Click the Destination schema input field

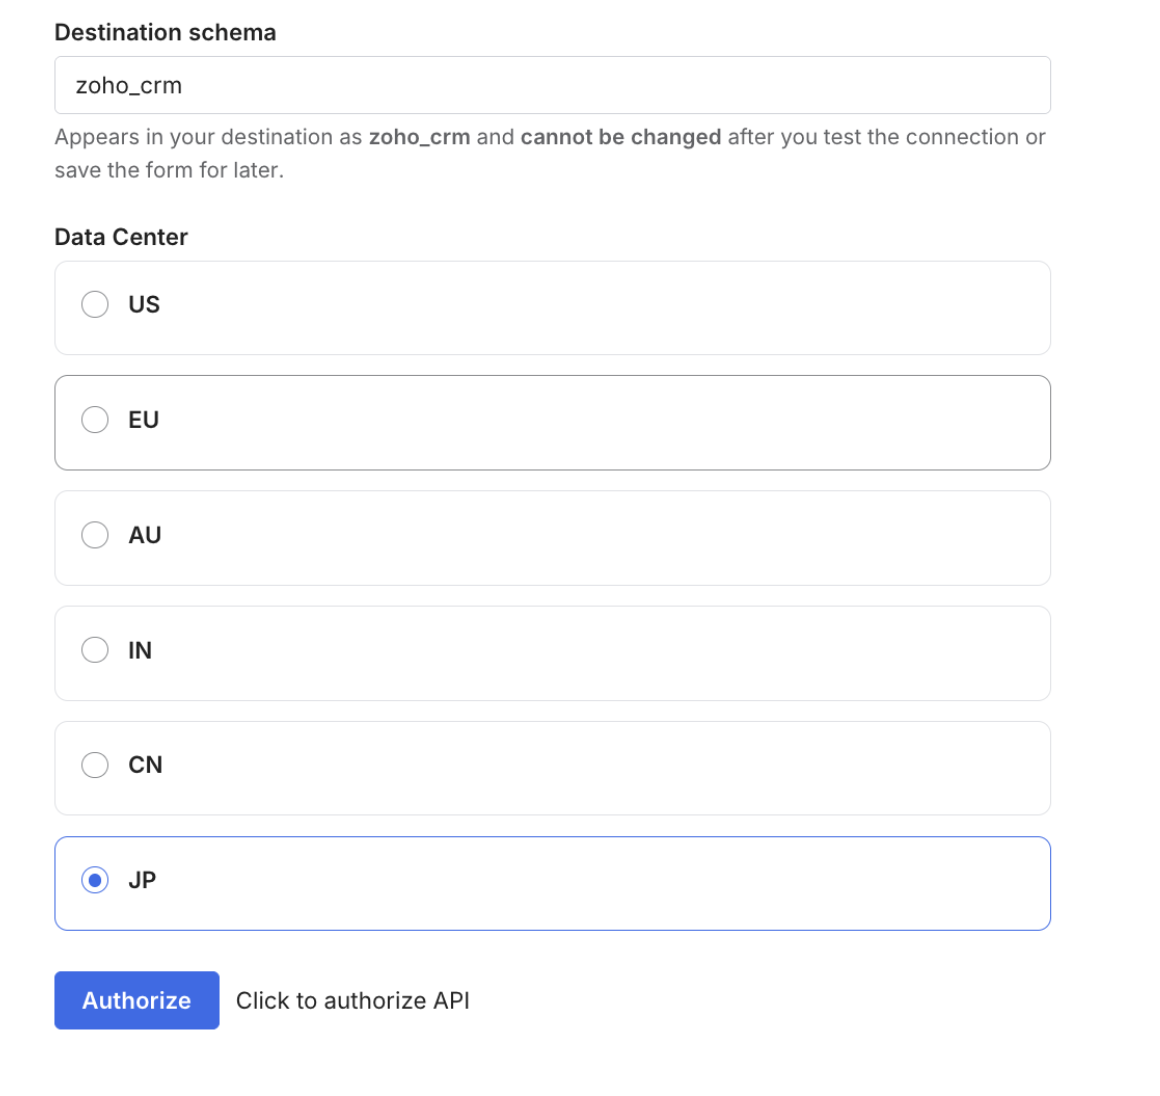coord(552,85)
